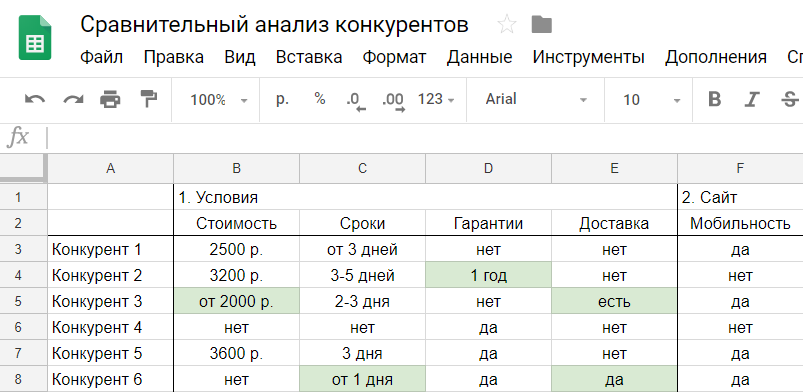This screenshot has width=803, height=392.
Task: Redo the last action
Action: tap(73, 99)
